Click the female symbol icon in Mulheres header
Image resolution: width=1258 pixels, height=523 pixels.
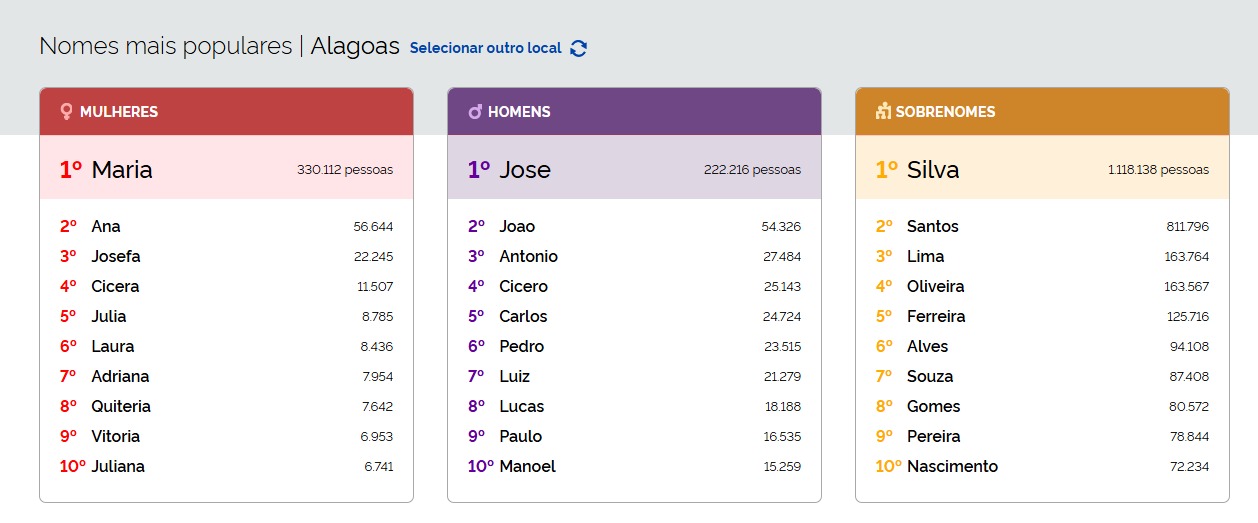pos(66,112)
